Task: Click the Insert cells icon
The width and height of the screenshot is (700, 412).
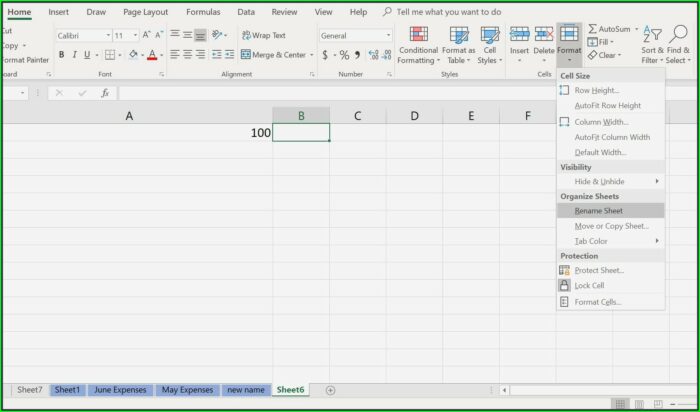Action: coord(519,34)
